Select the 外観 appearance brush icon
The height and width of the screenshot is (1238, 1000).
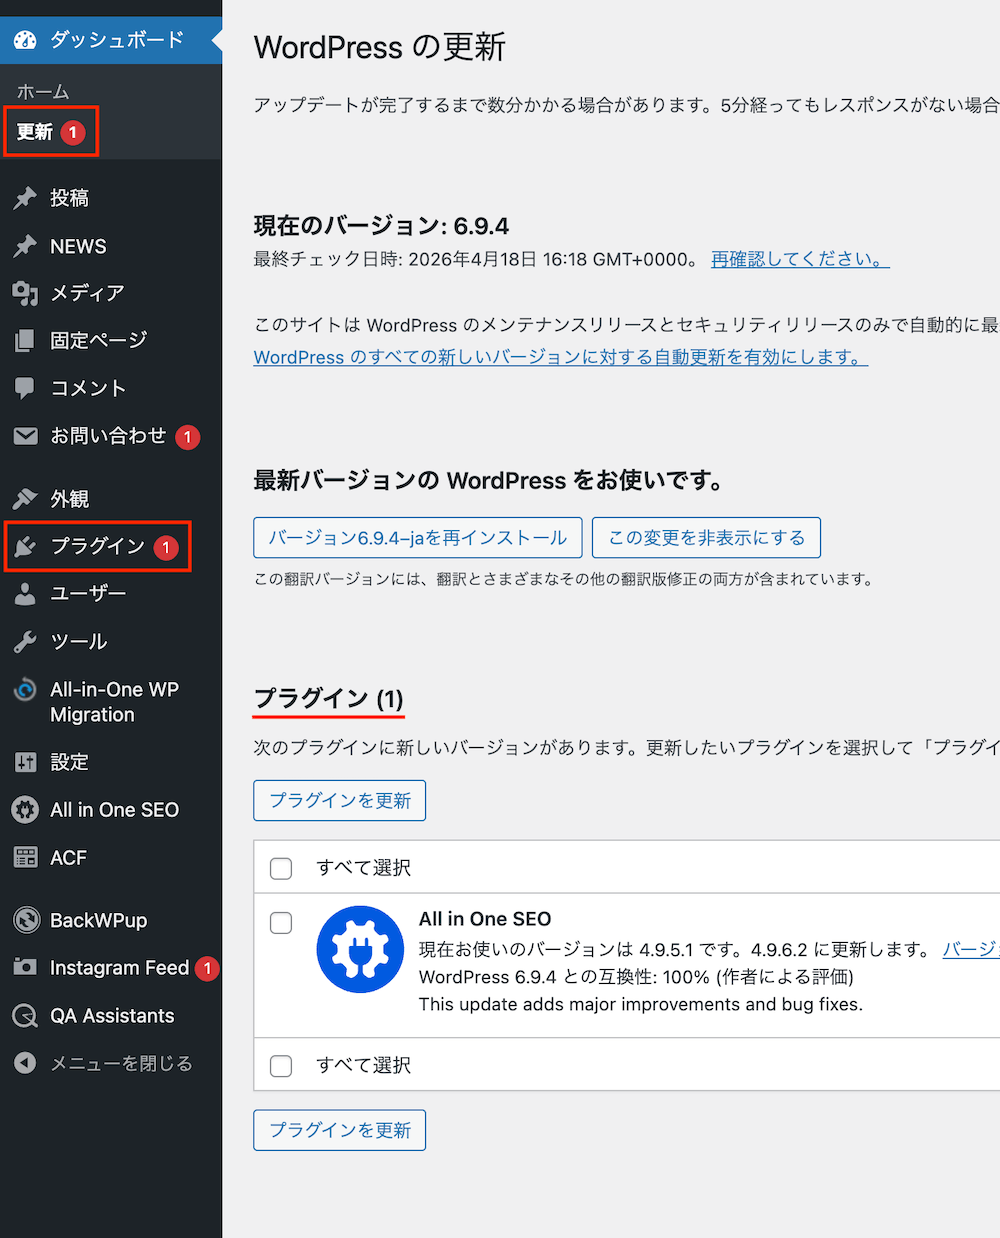24,498
